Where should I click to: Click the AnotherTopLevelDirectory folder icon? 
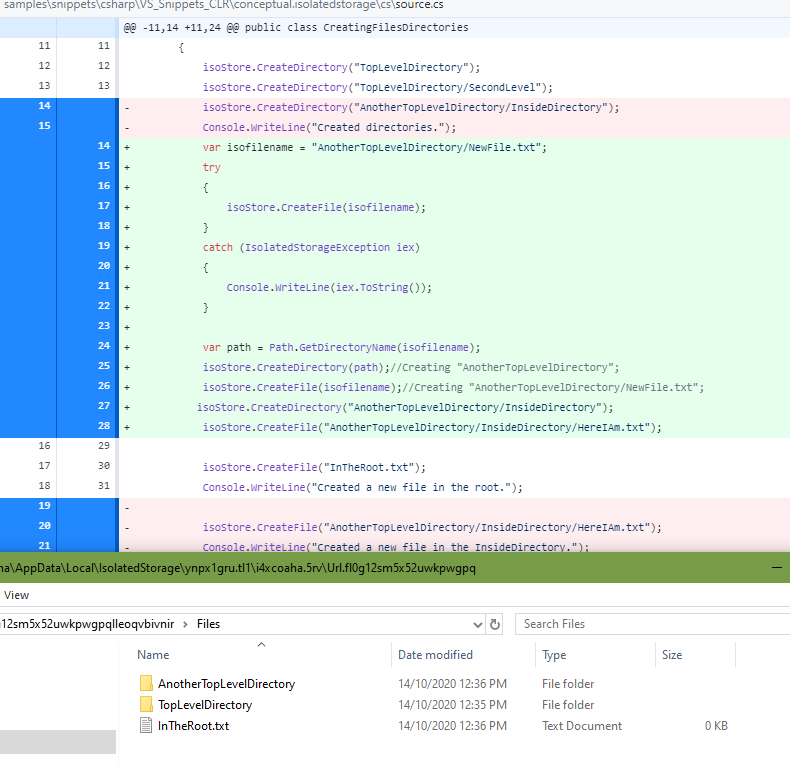(146, 683)
